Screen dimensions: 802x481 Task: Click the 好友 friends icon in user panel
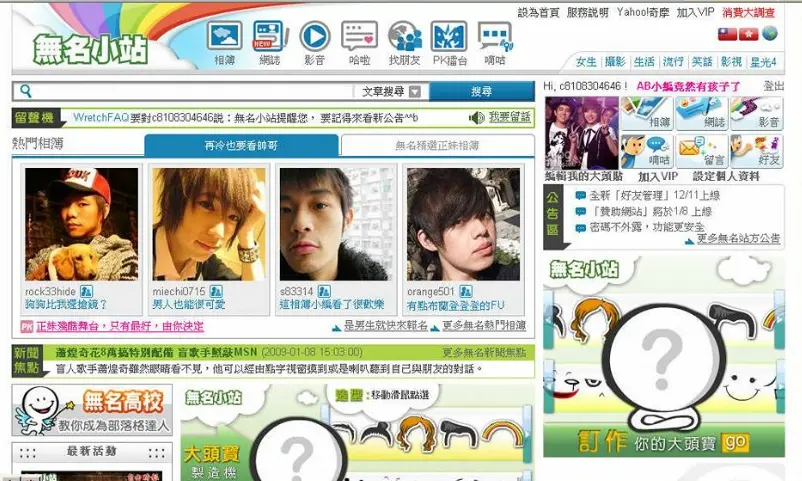[x=756, y=151]
